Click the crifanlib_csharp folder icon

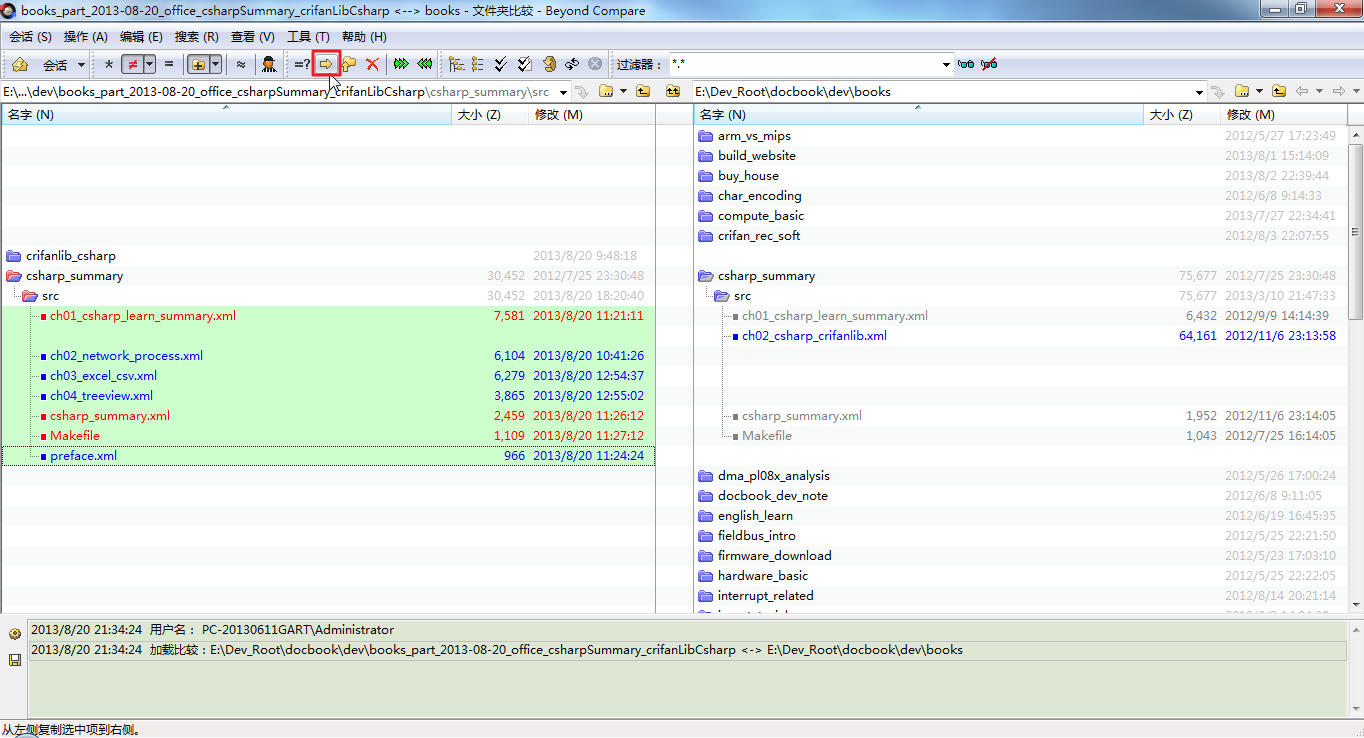click(14, 256)
